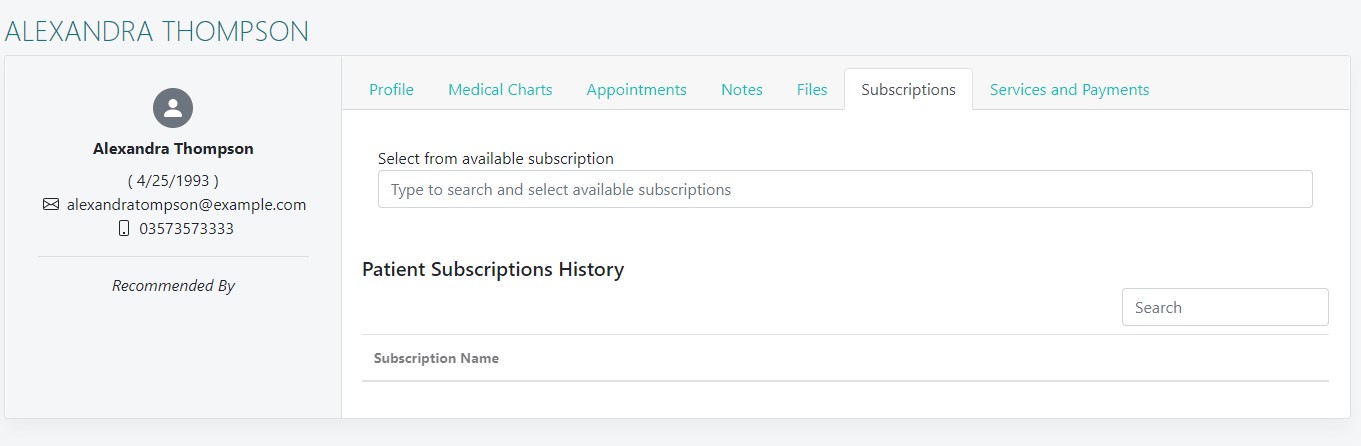Image resolution: width=1361 pixels, height=446 pixels.
Task: Click the ALEXANDRA THOMPSON page title
Action: pos(157,31)
